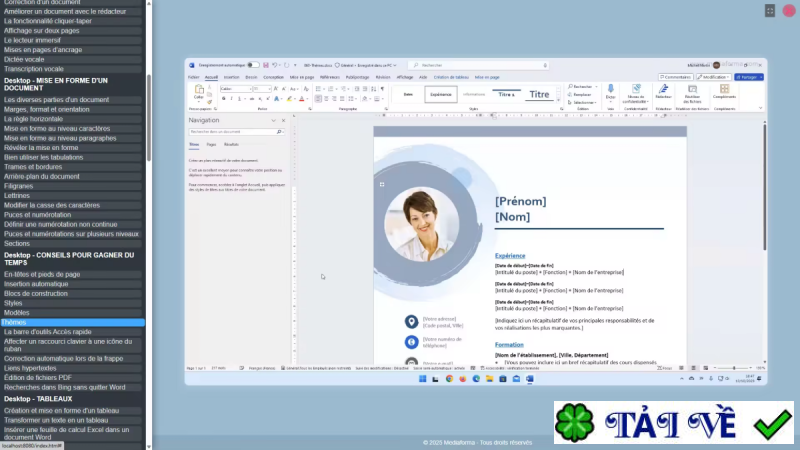Click the Dicter microphone icon
Viewport: 800px width, 450px height.
tap(611, 90)
